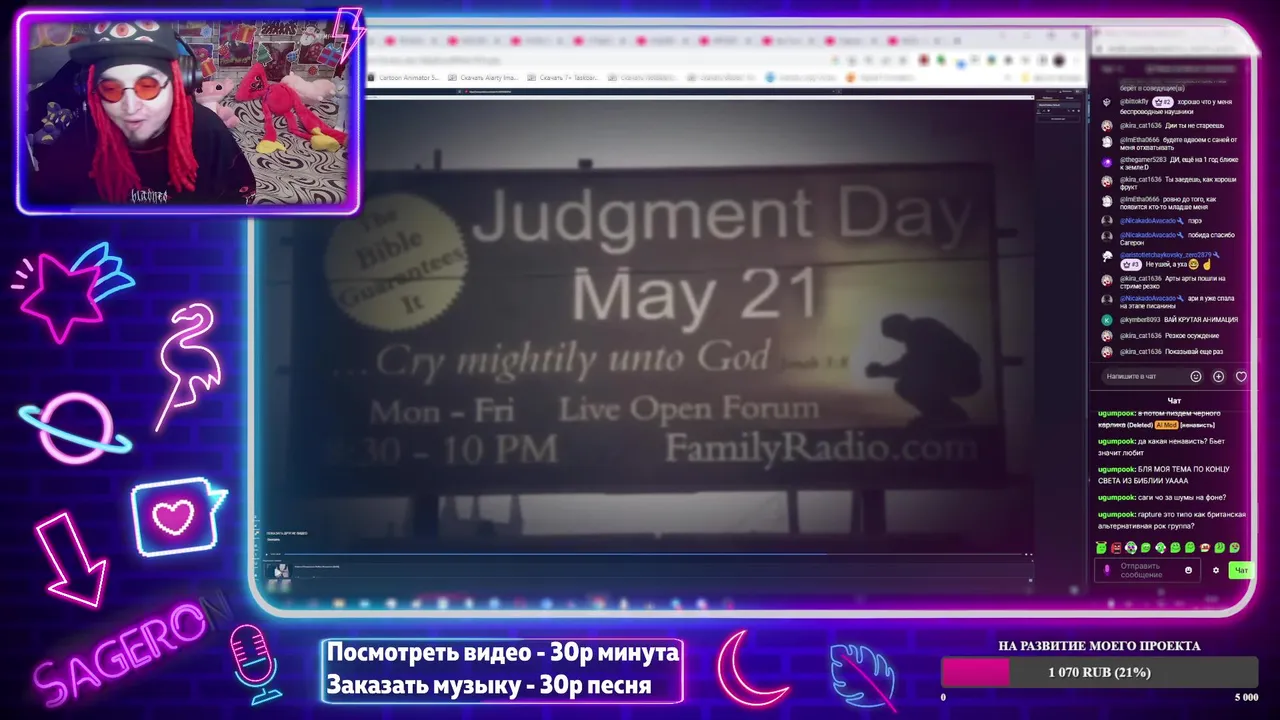
Task: Click the #2 crown badge next to @bittokfly
Action: 1162,102
